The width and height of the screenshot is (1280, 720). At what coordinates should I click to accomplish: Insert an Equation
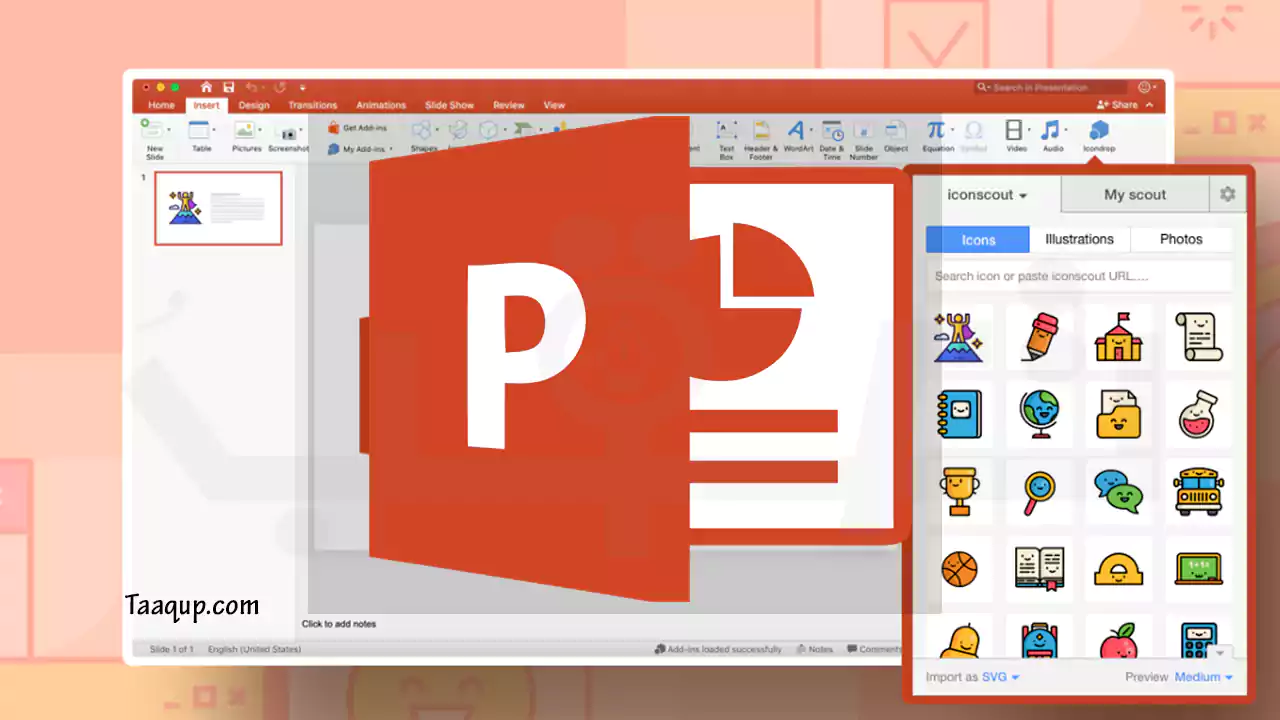938,136
